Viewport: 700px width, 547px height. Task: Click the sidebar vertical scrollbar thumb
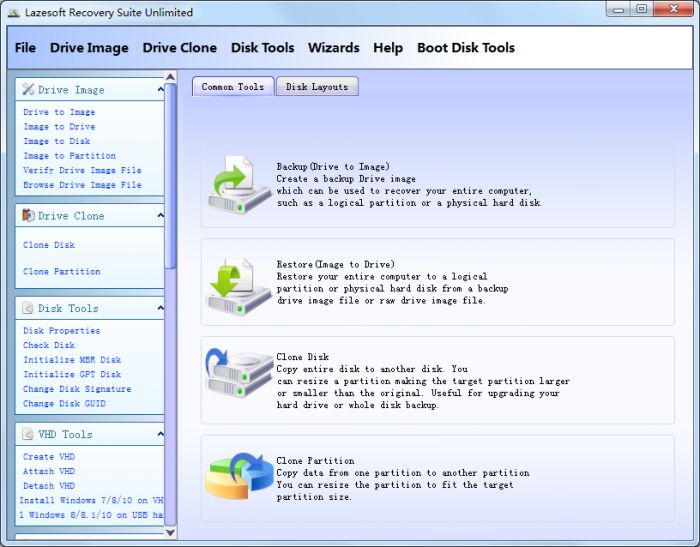171,175
